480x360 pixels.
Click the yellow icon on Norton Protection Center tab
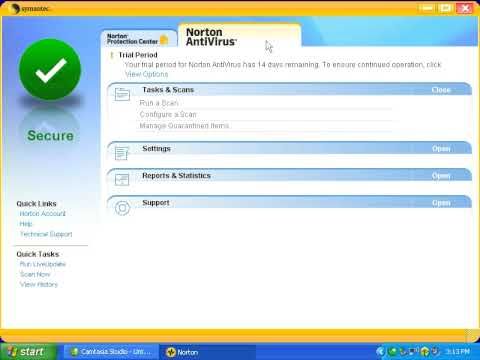click(x=164, y=40)
